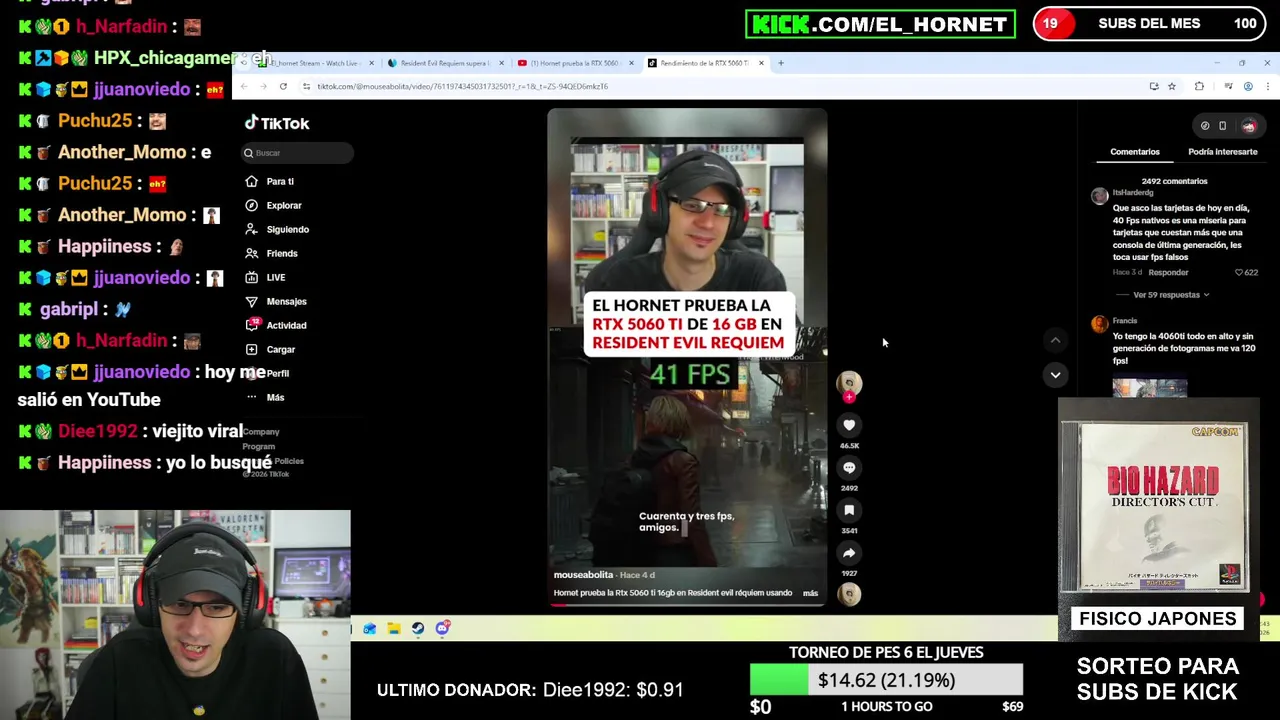The height and width of the screenshot is (720, 1280).
Task: Close the 'Rendimiento de la RTX 5060' tab
Action: [761, 63]
